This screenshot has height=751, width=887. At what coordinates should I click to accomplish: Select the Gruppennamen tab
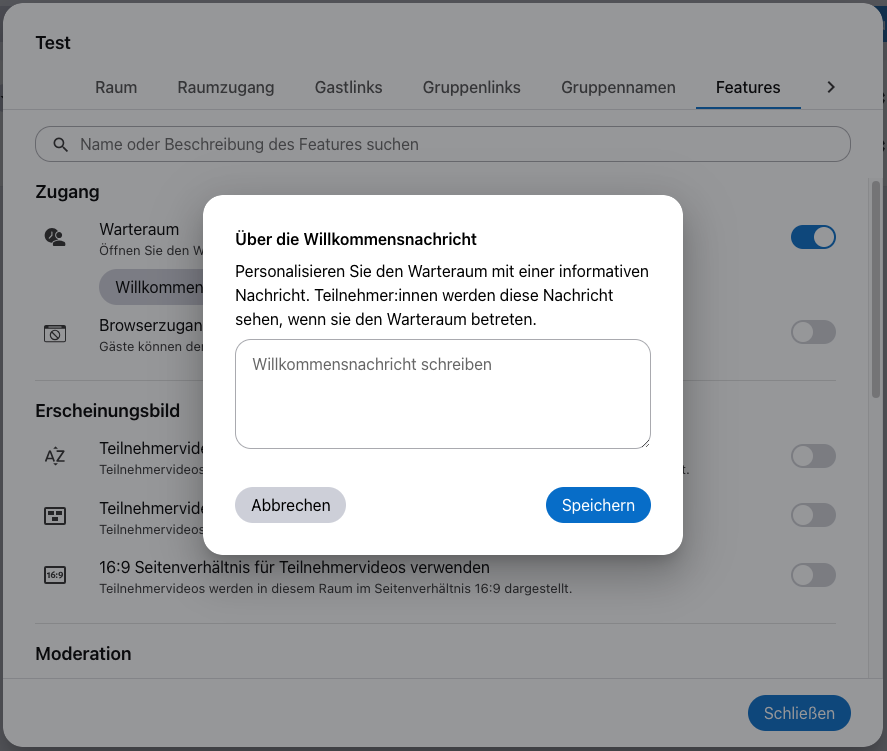tap(618, 87)
